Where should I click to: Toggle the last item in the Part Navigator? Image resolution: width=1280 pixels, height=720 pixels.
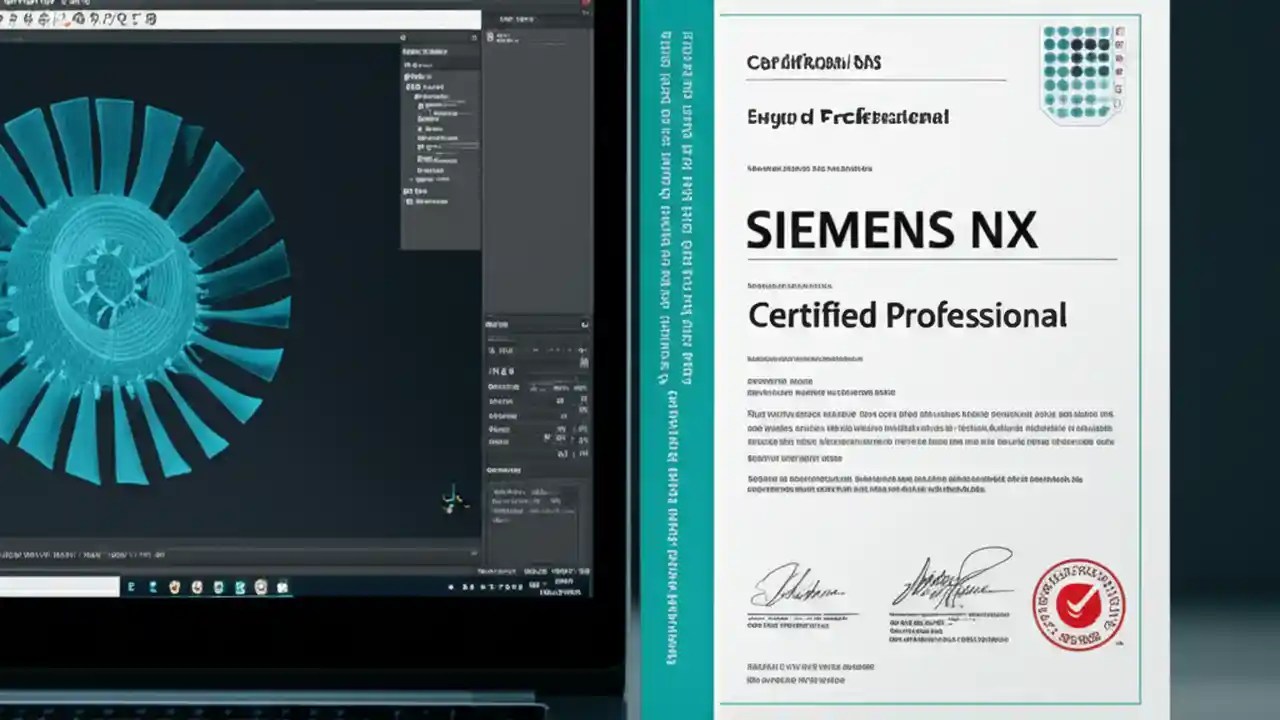pos(409,202)
